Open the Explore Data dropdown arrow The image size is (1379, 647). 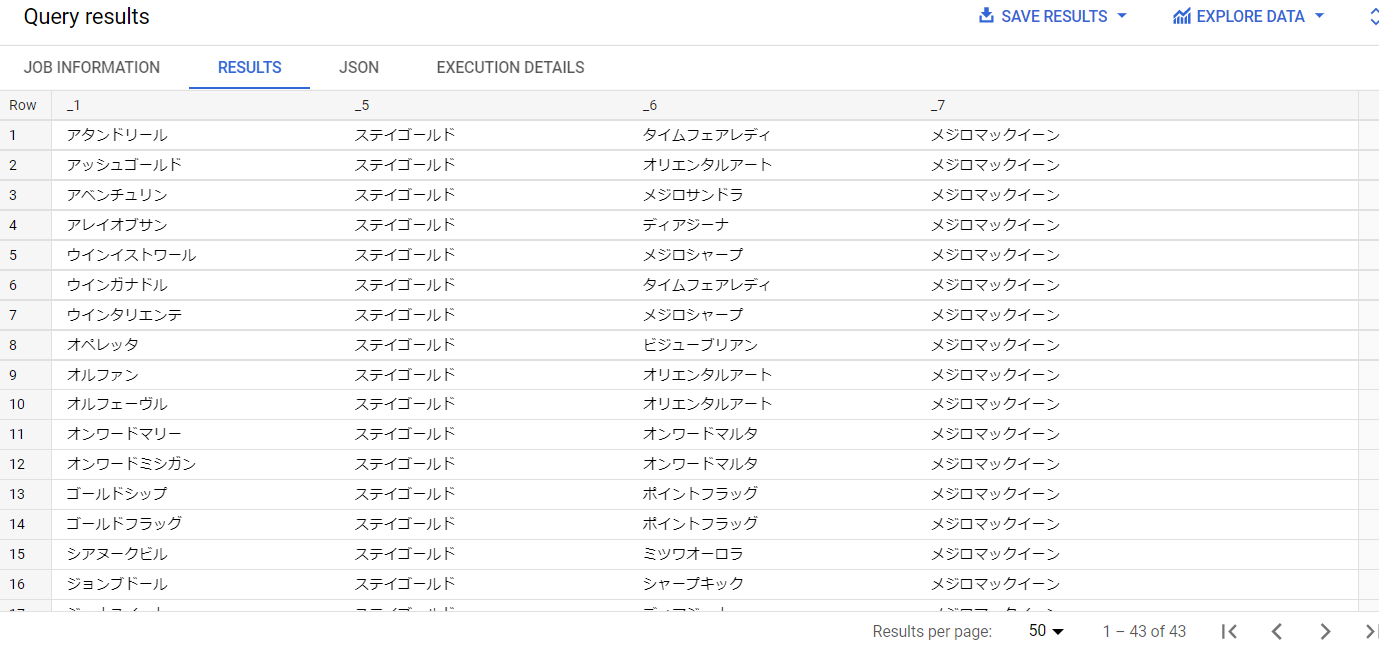(1319, 16)
